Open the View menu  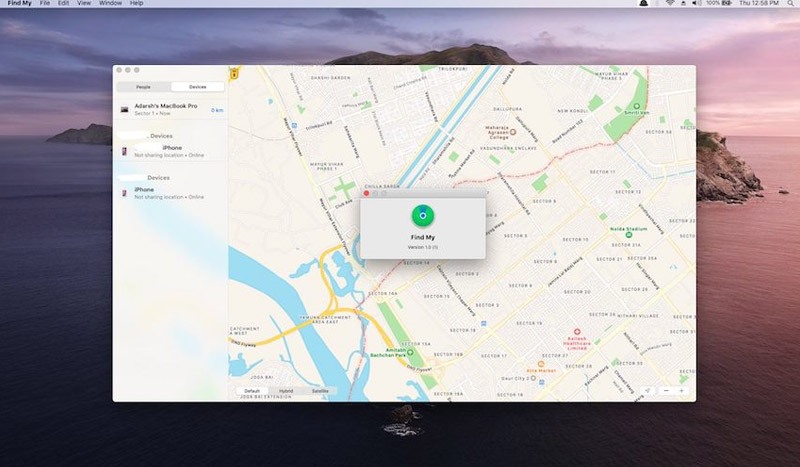[84, 3]
